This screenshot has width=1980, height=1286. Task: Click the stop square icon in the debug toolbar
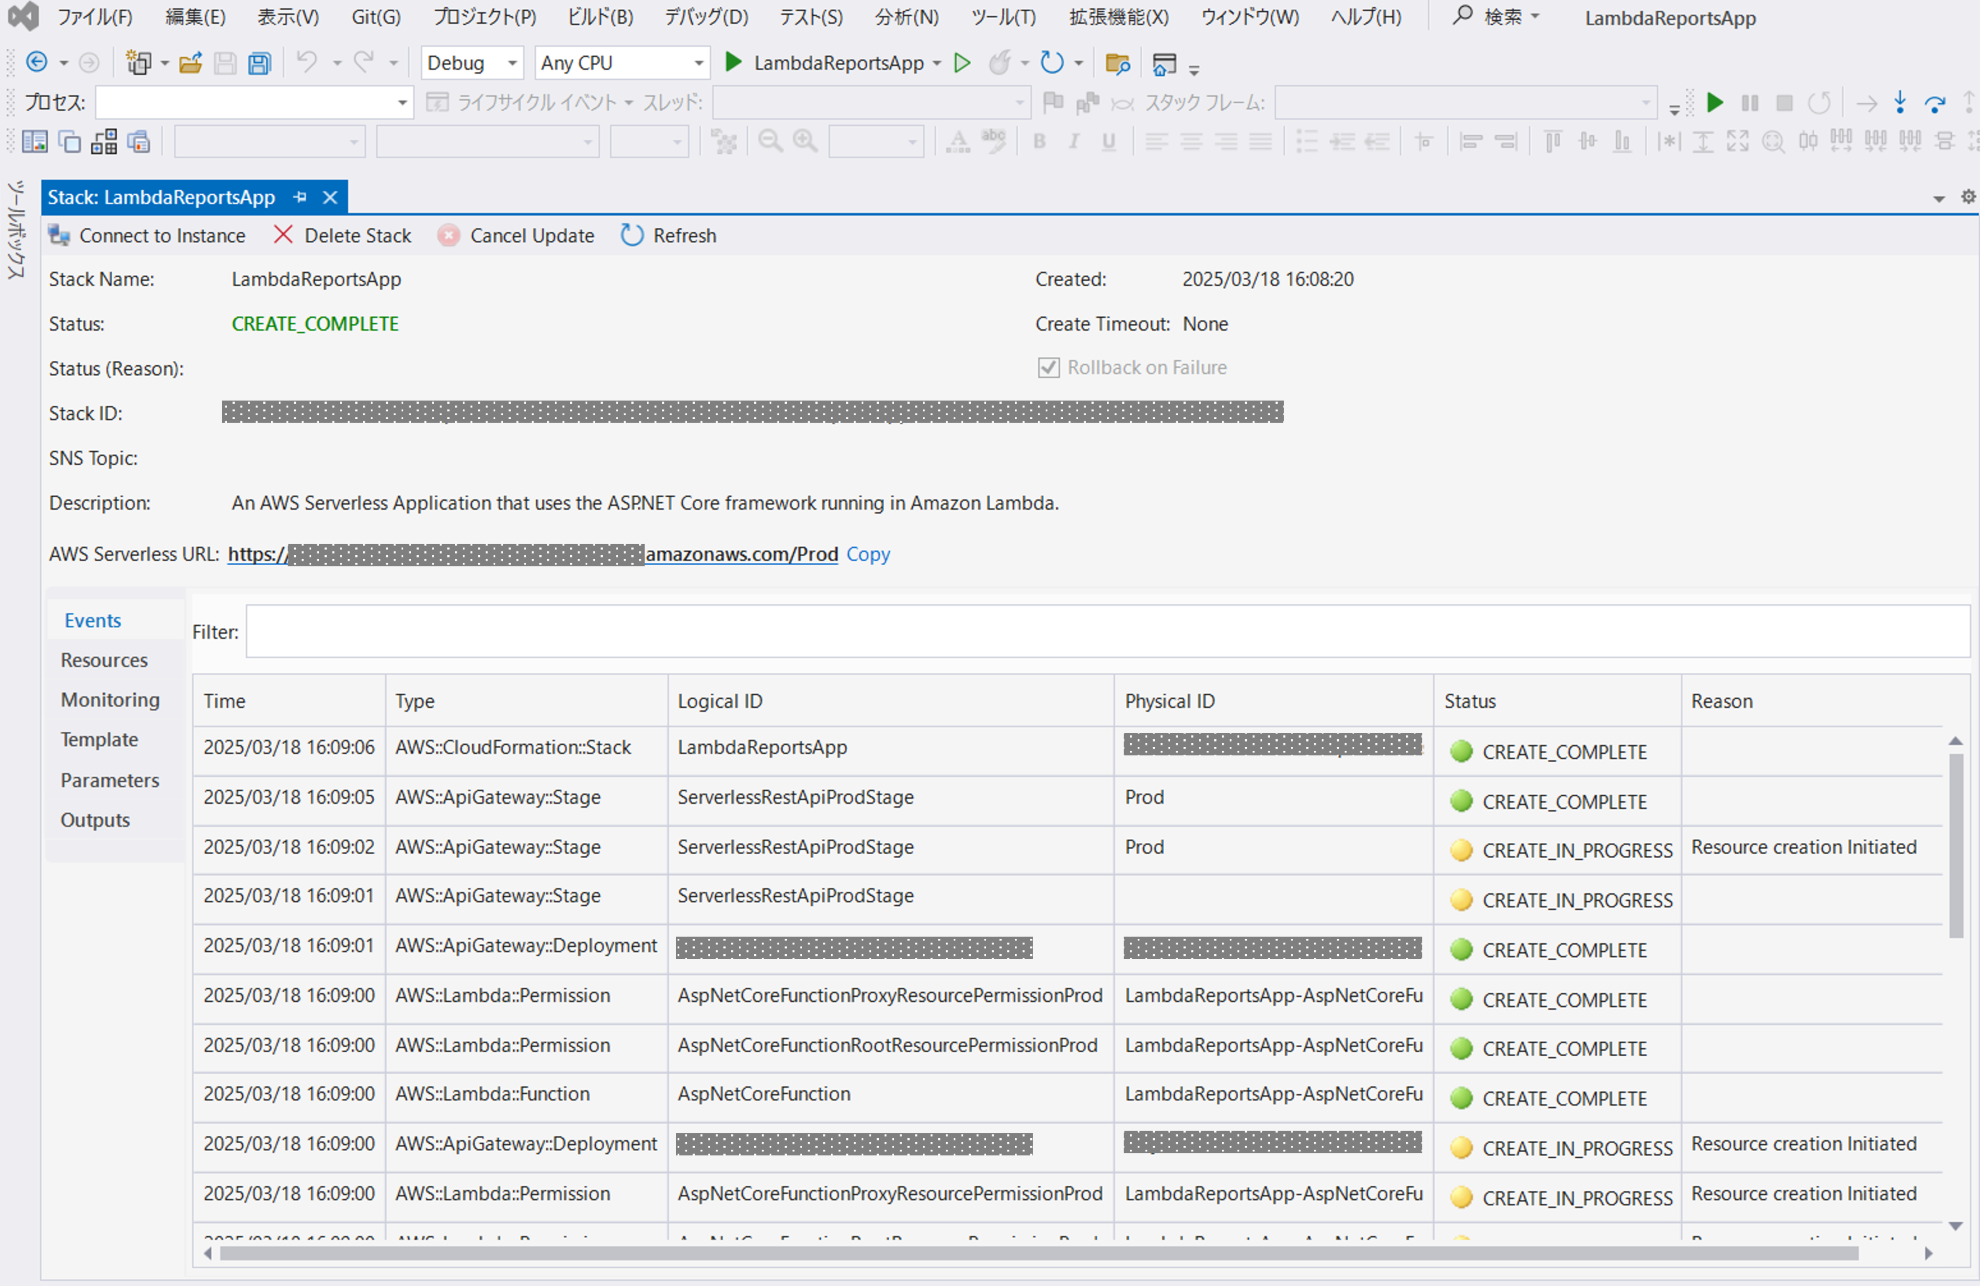pyautogui.click(x=1784, y=102)
